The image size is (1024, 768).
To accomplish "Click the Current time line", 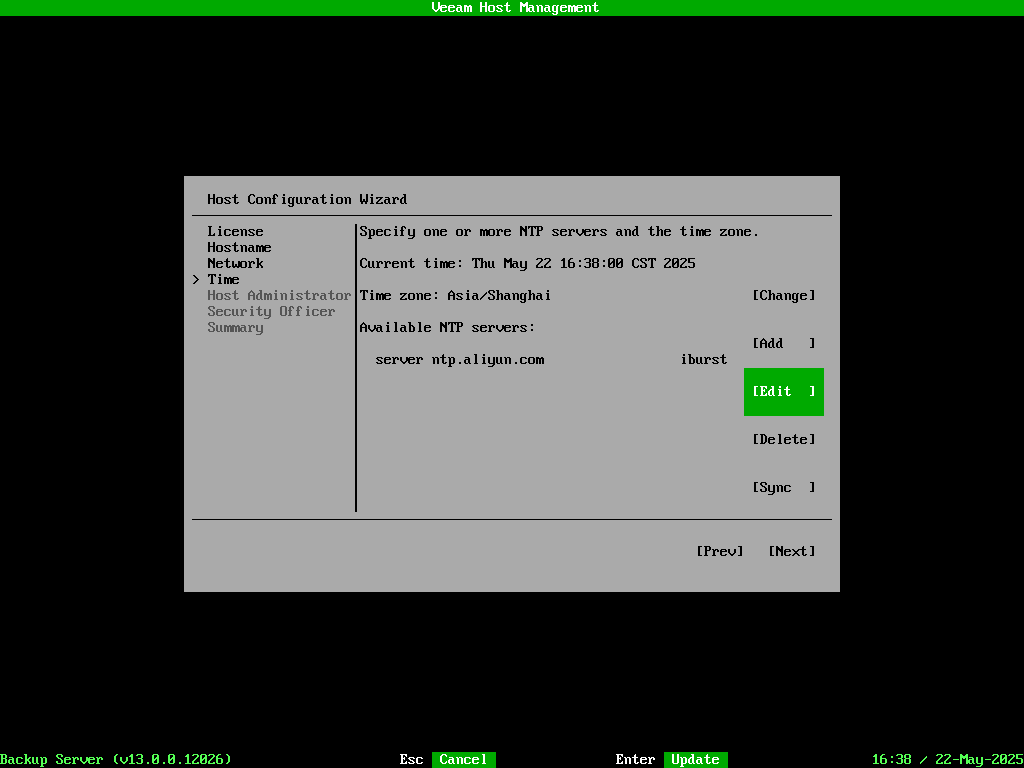I will pos(527,263).
